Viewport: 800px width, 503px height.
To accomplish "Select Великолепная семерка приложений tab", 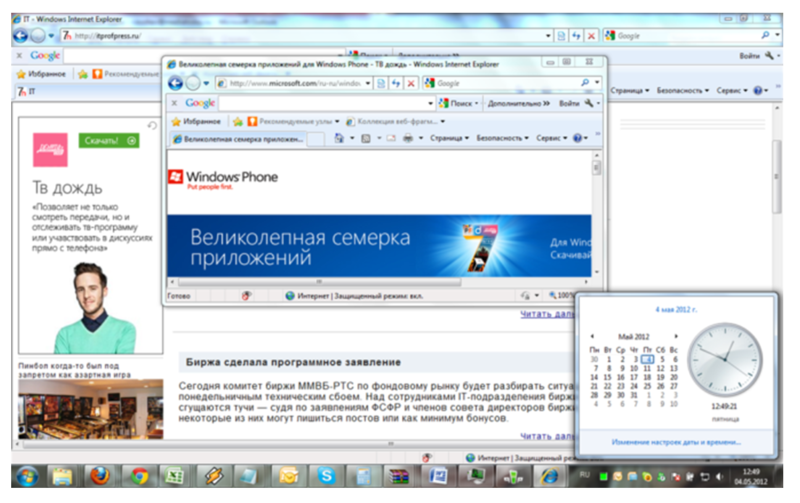I will click(x=238, y=139).
